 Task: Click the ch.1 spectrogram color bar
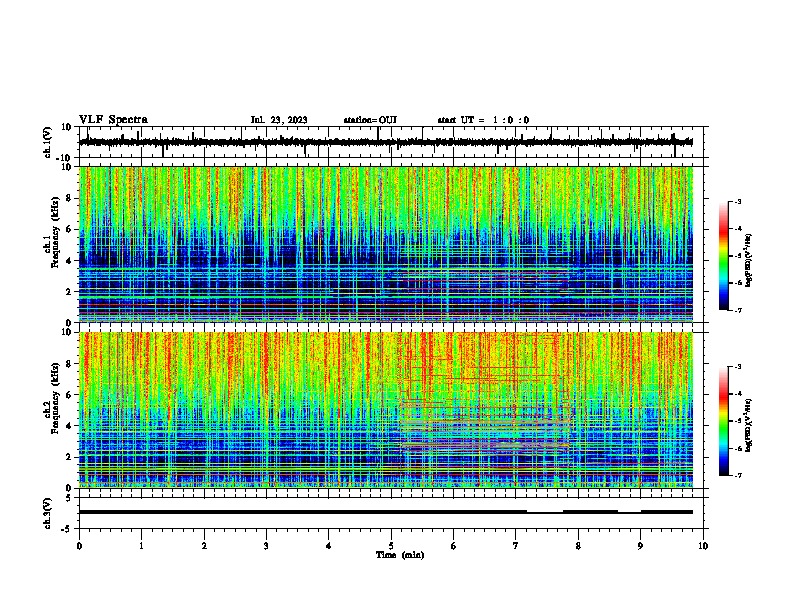pos(724,256)
